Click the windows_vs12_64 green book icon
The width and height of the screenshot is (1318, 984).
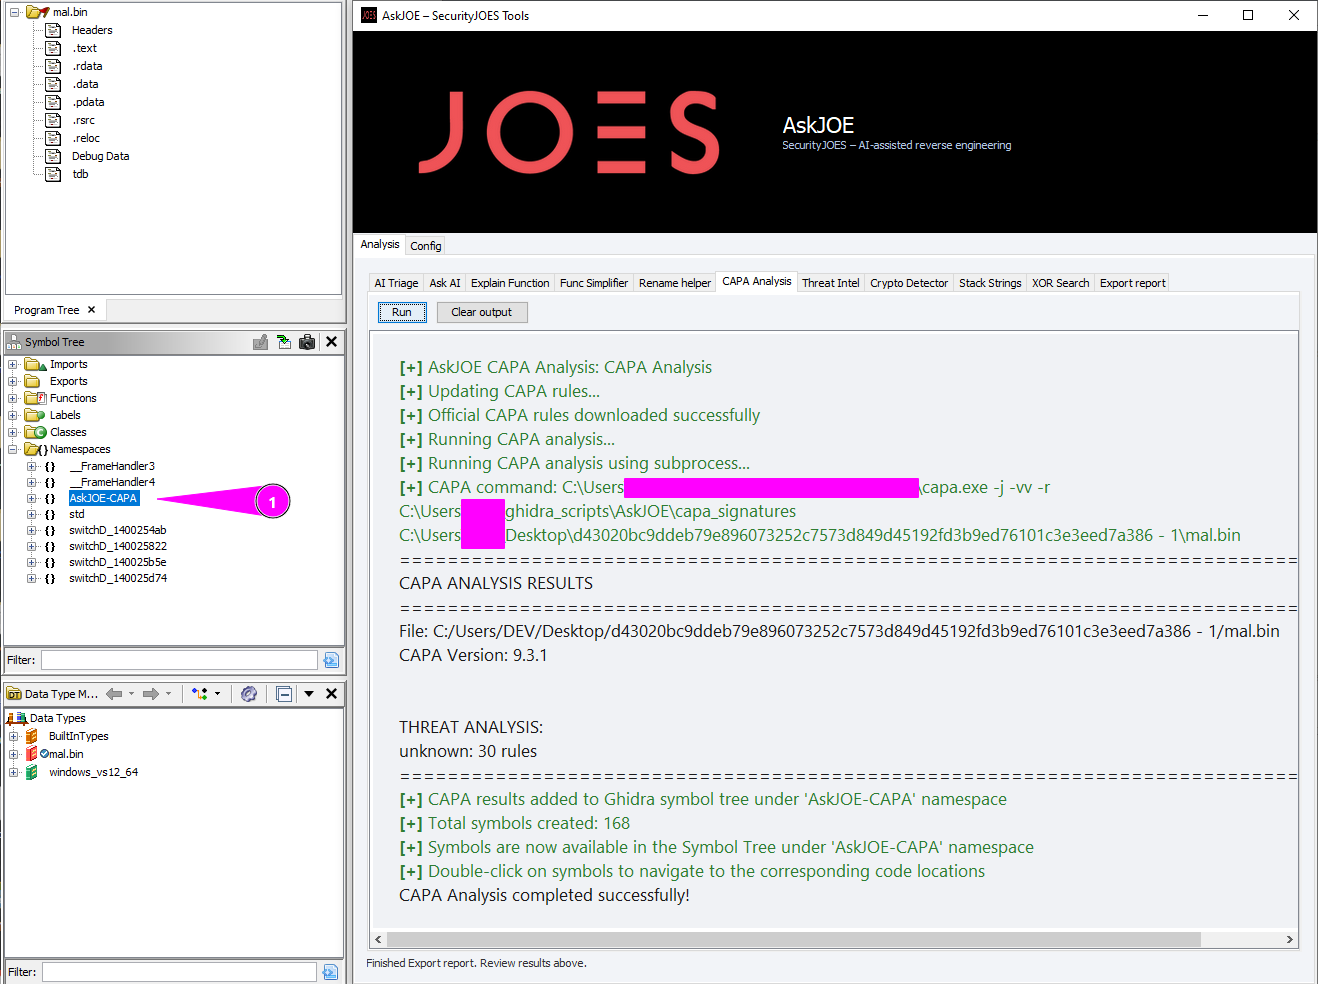click(32, 772)
